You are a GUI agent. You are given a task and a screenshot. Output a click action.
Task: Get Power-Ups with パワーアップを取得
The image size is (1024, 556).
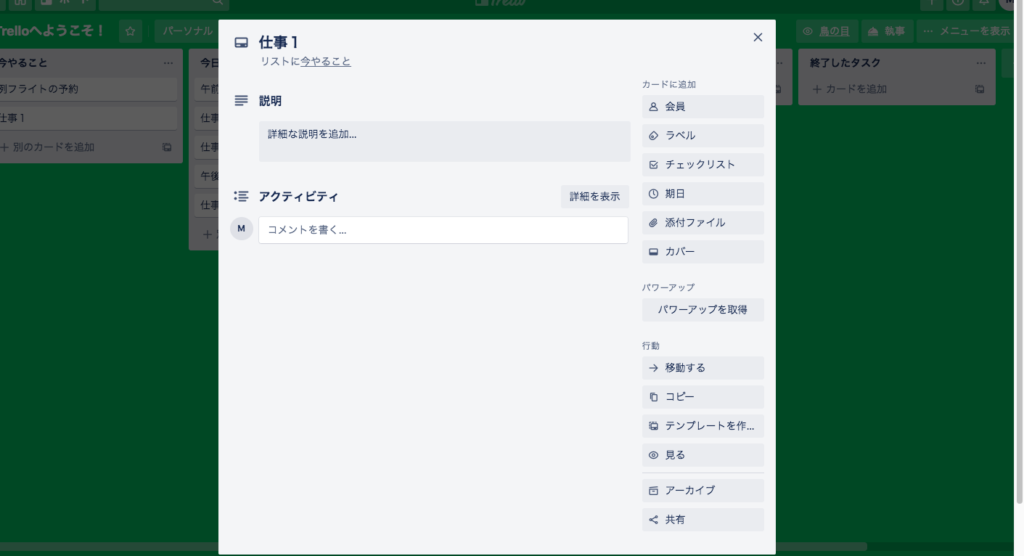(x=703, y=310)
